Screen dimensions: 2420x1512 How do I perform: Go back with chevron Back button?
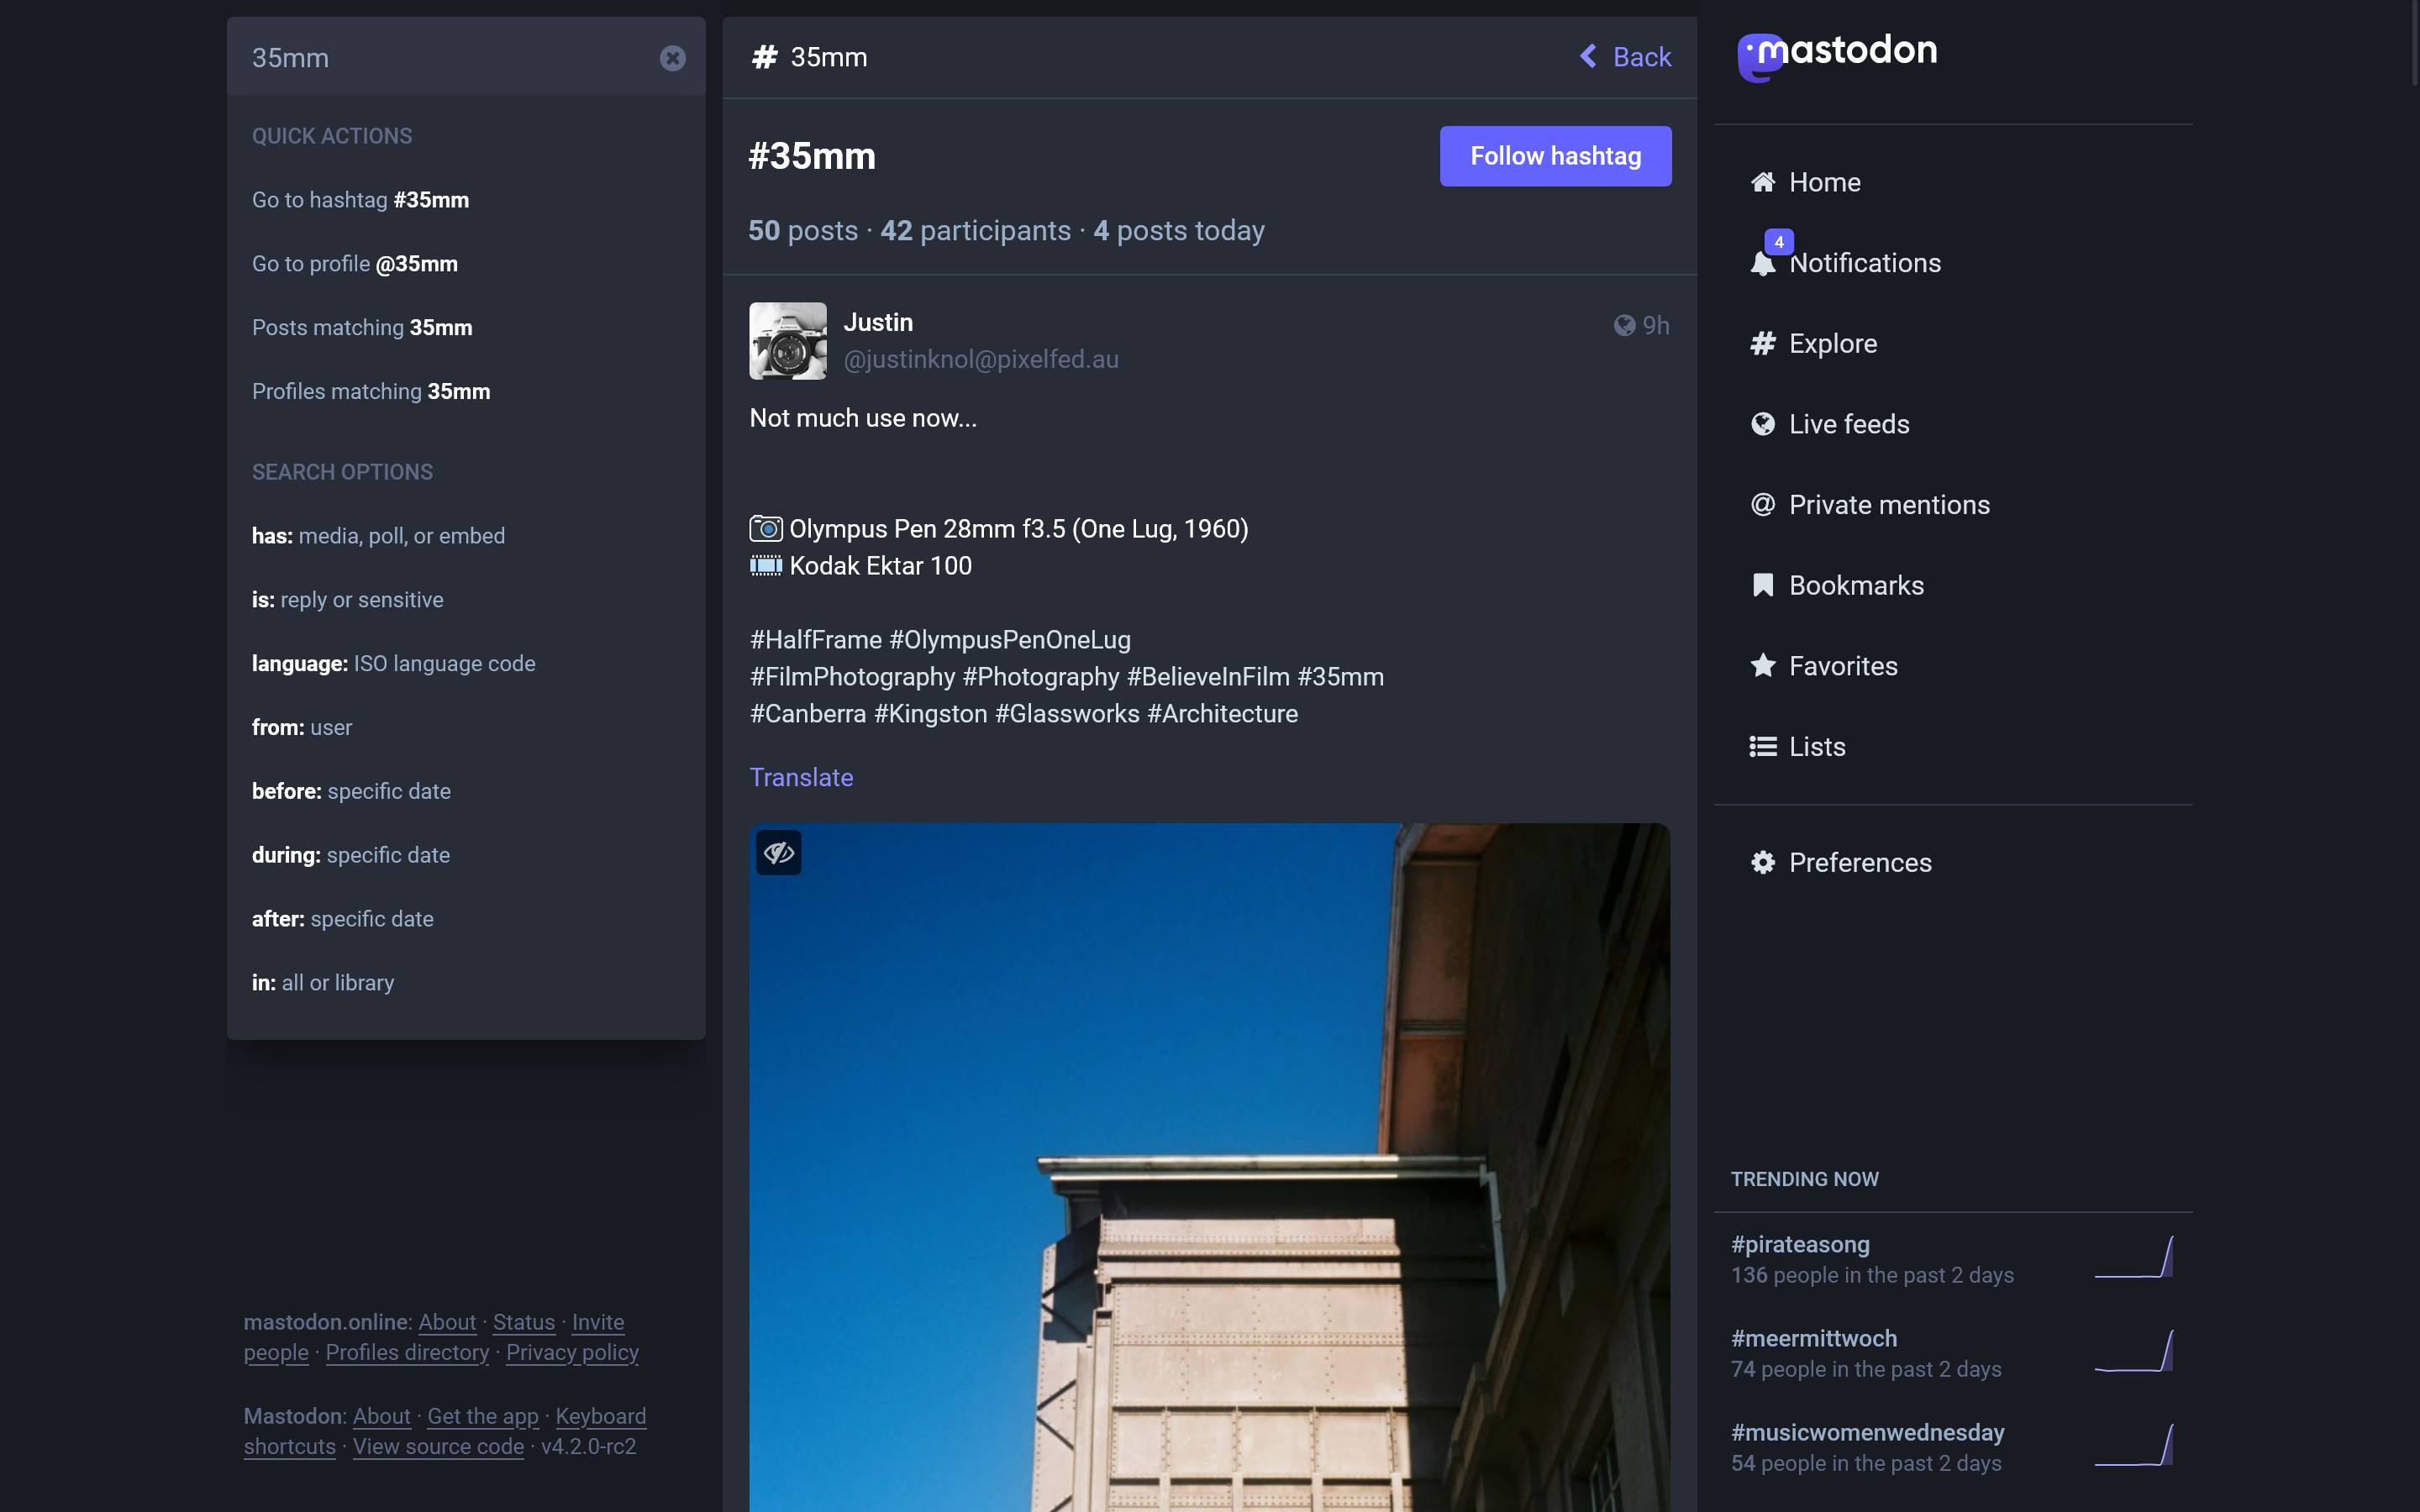point(1626,57)
